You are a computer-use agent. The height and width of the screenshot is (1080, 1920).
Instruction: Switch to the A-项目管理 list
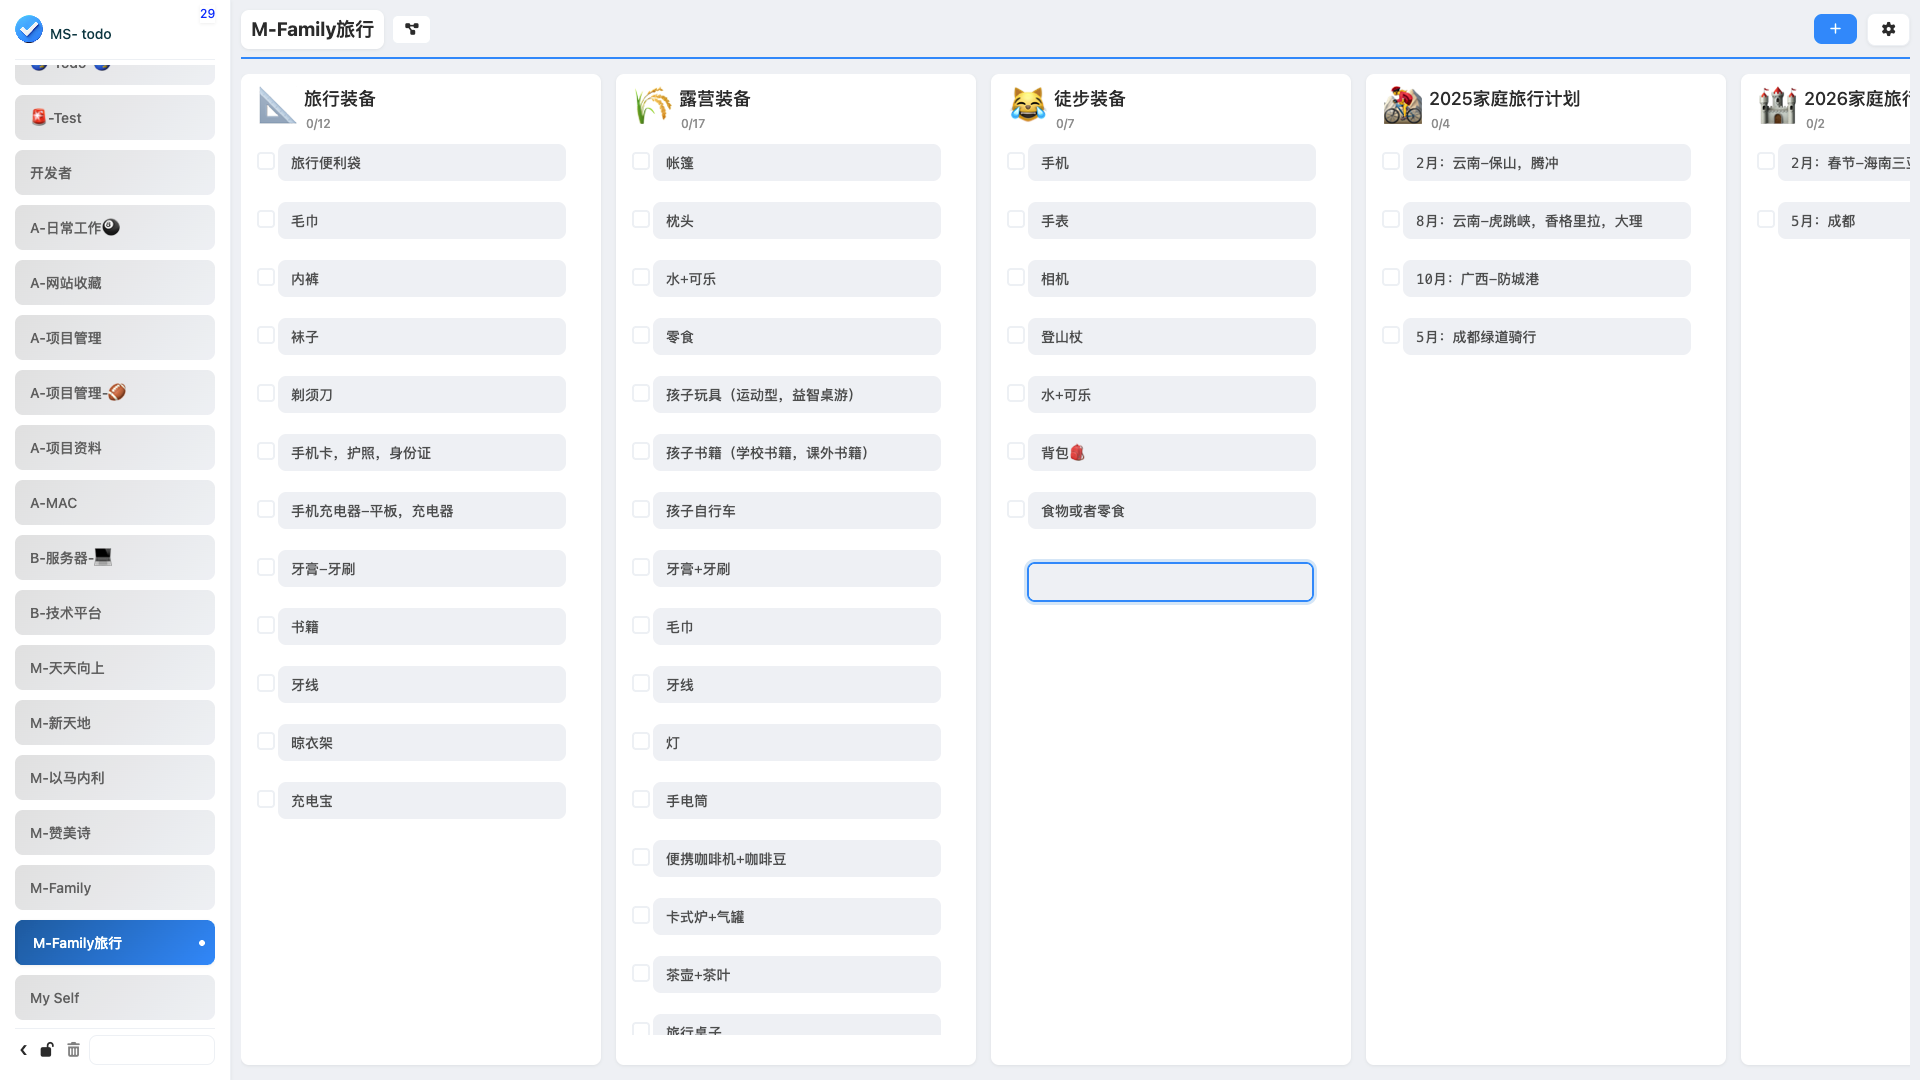[x=115, y=338]
